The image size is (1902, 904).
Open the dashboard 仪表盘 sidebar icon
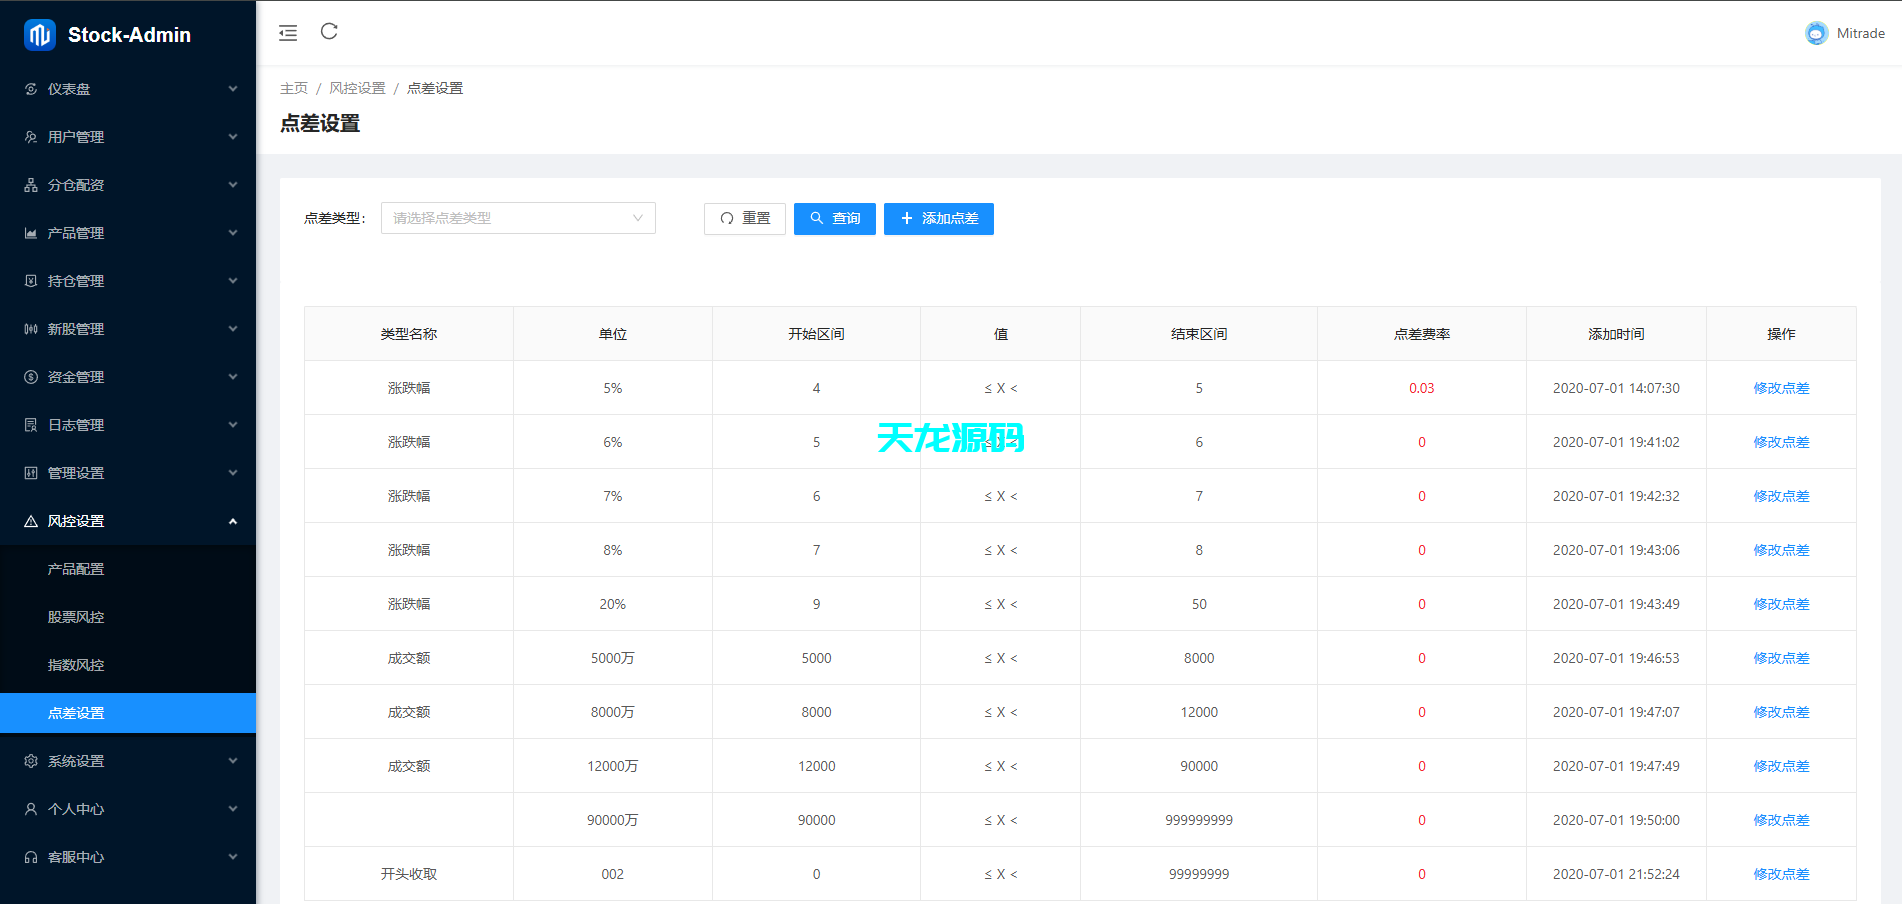(x=31, y=88)
